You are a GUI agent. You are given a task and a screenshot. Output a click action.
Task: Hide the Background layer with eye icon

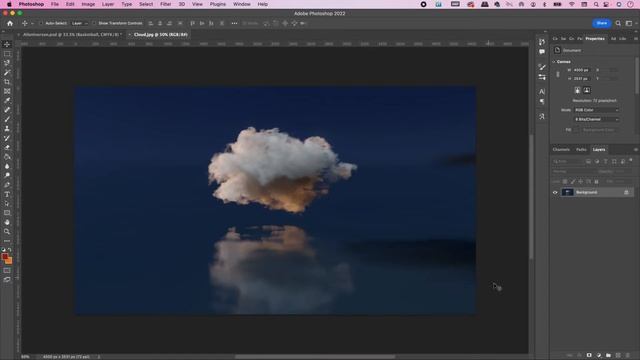pyautogui.click(x=555, y=192)
